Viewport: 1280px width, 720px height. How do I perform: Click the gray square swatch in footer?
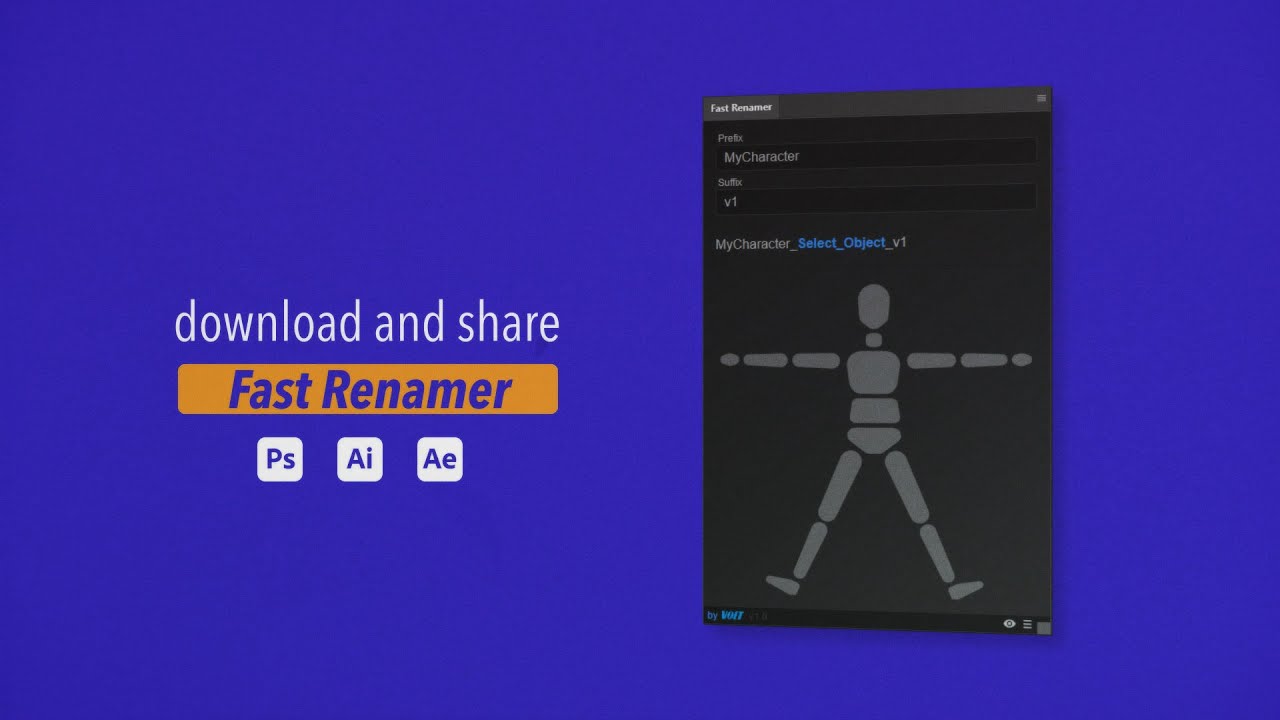coord(1043,627)
